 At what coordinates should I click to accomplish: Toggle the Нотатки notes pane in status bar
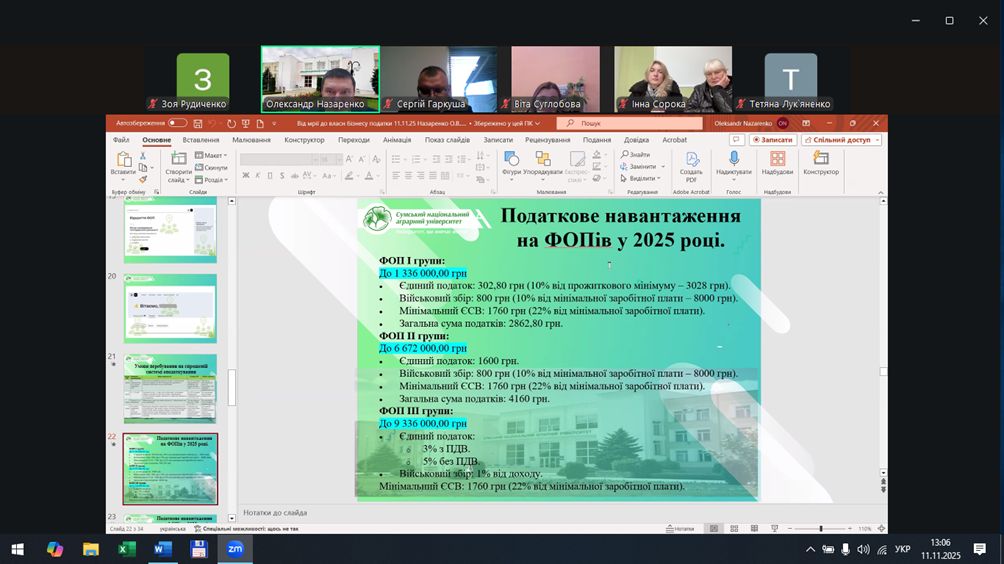click(680, 528)
